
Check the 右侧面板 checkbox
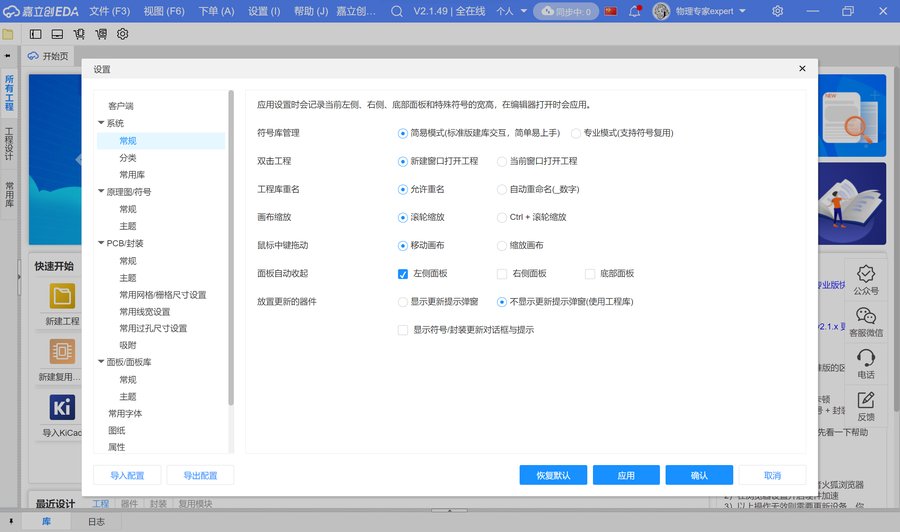point(502,274)
